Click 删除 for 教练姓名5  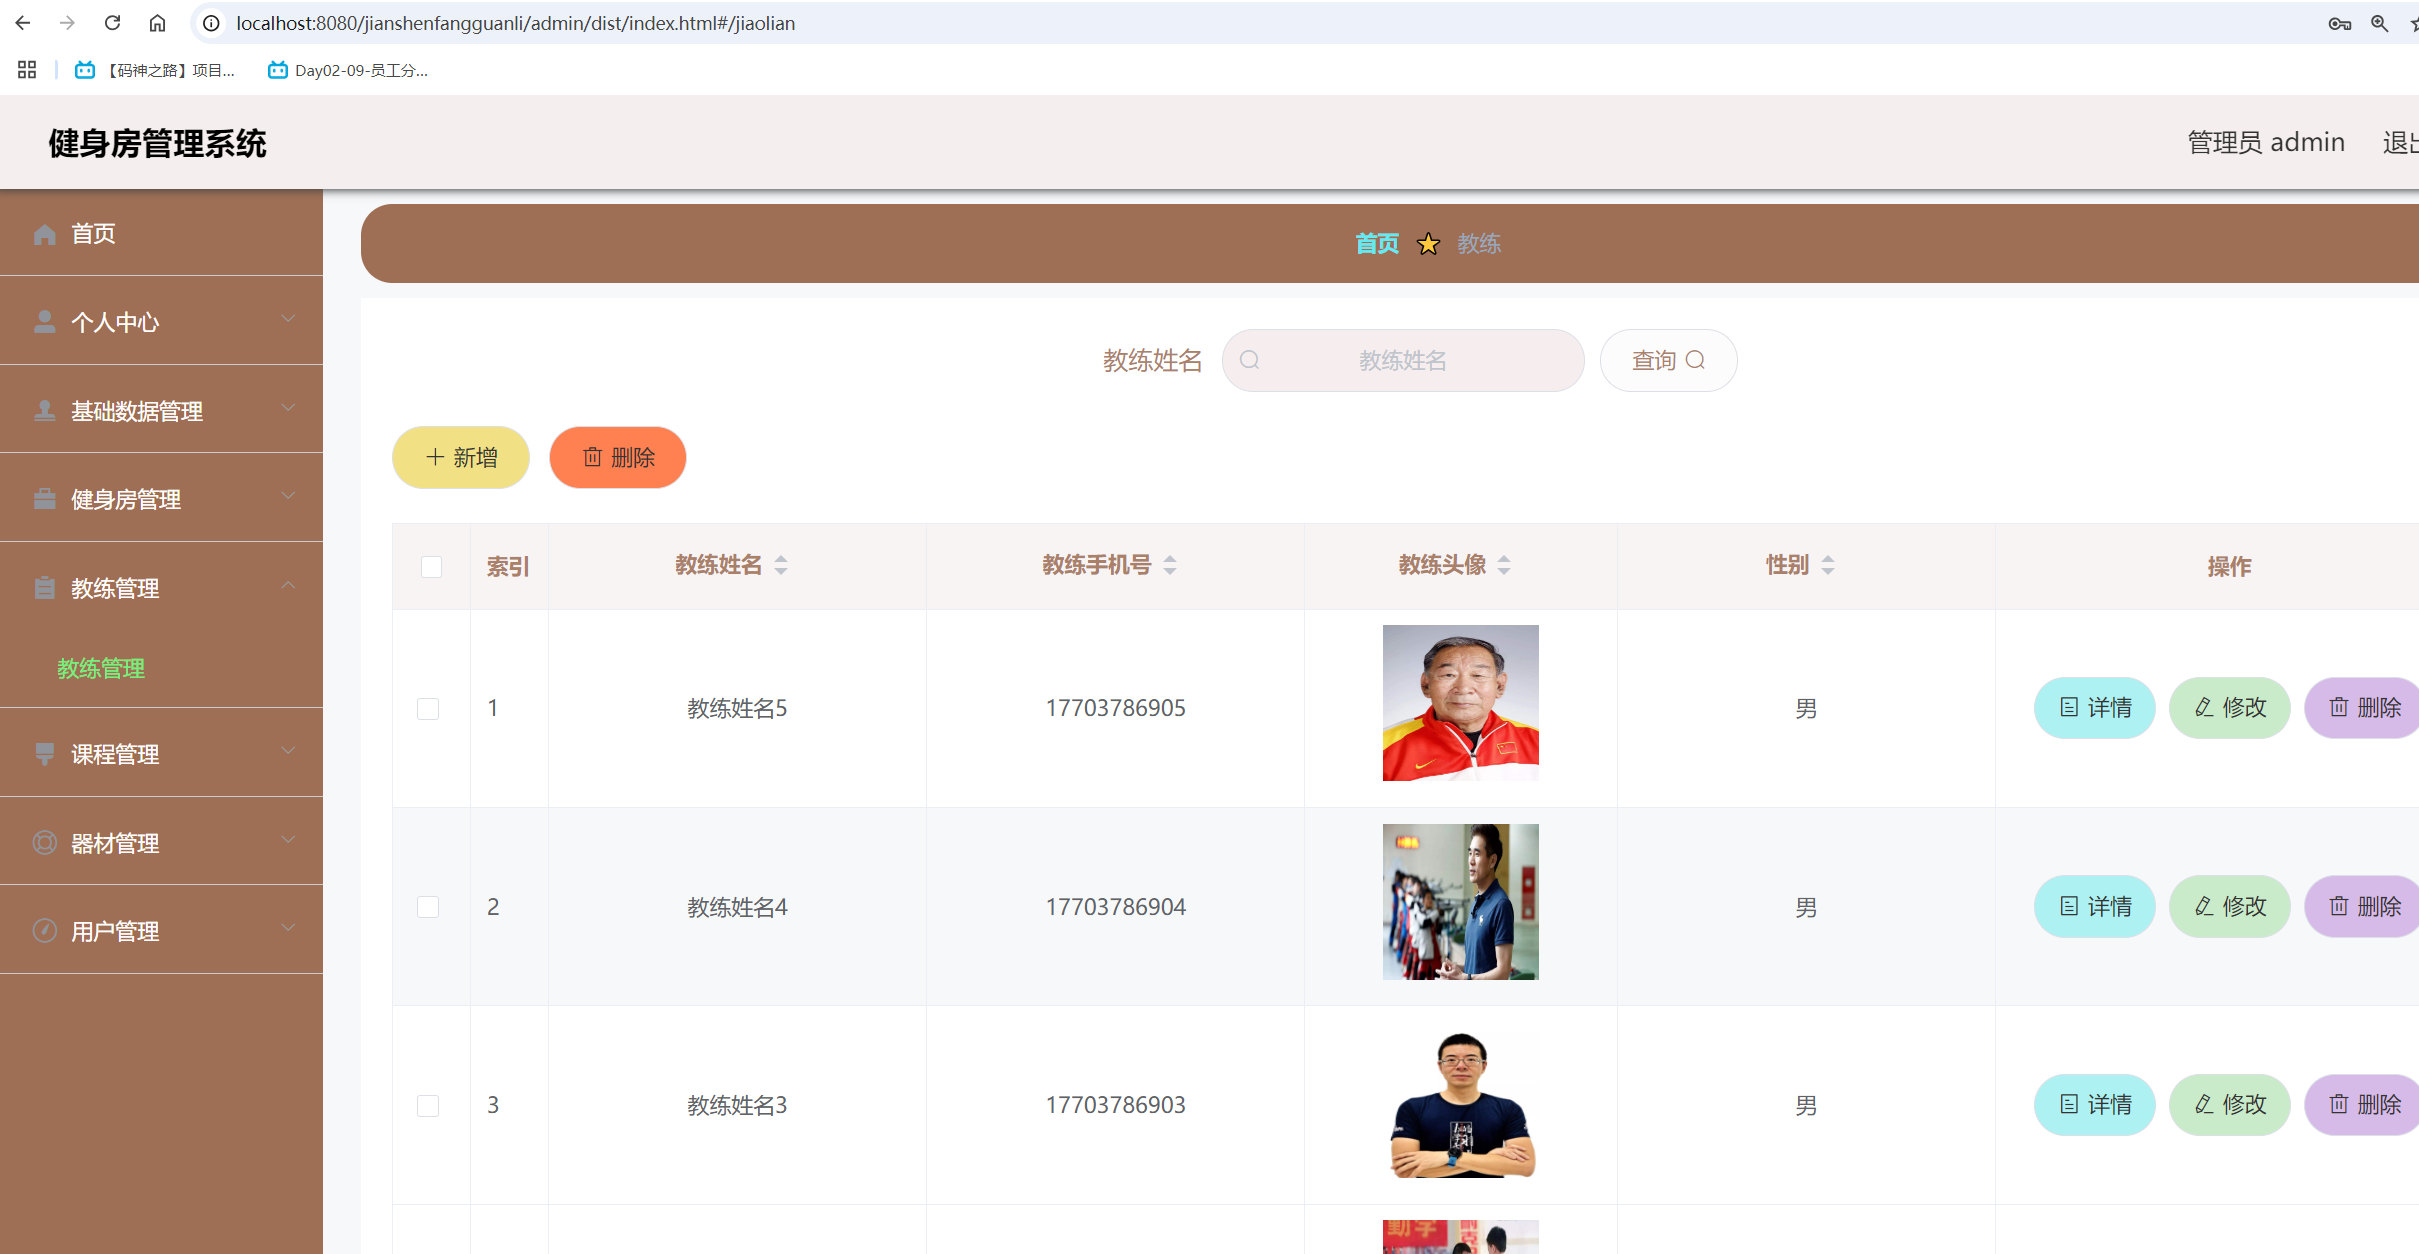coord(2362,708)
